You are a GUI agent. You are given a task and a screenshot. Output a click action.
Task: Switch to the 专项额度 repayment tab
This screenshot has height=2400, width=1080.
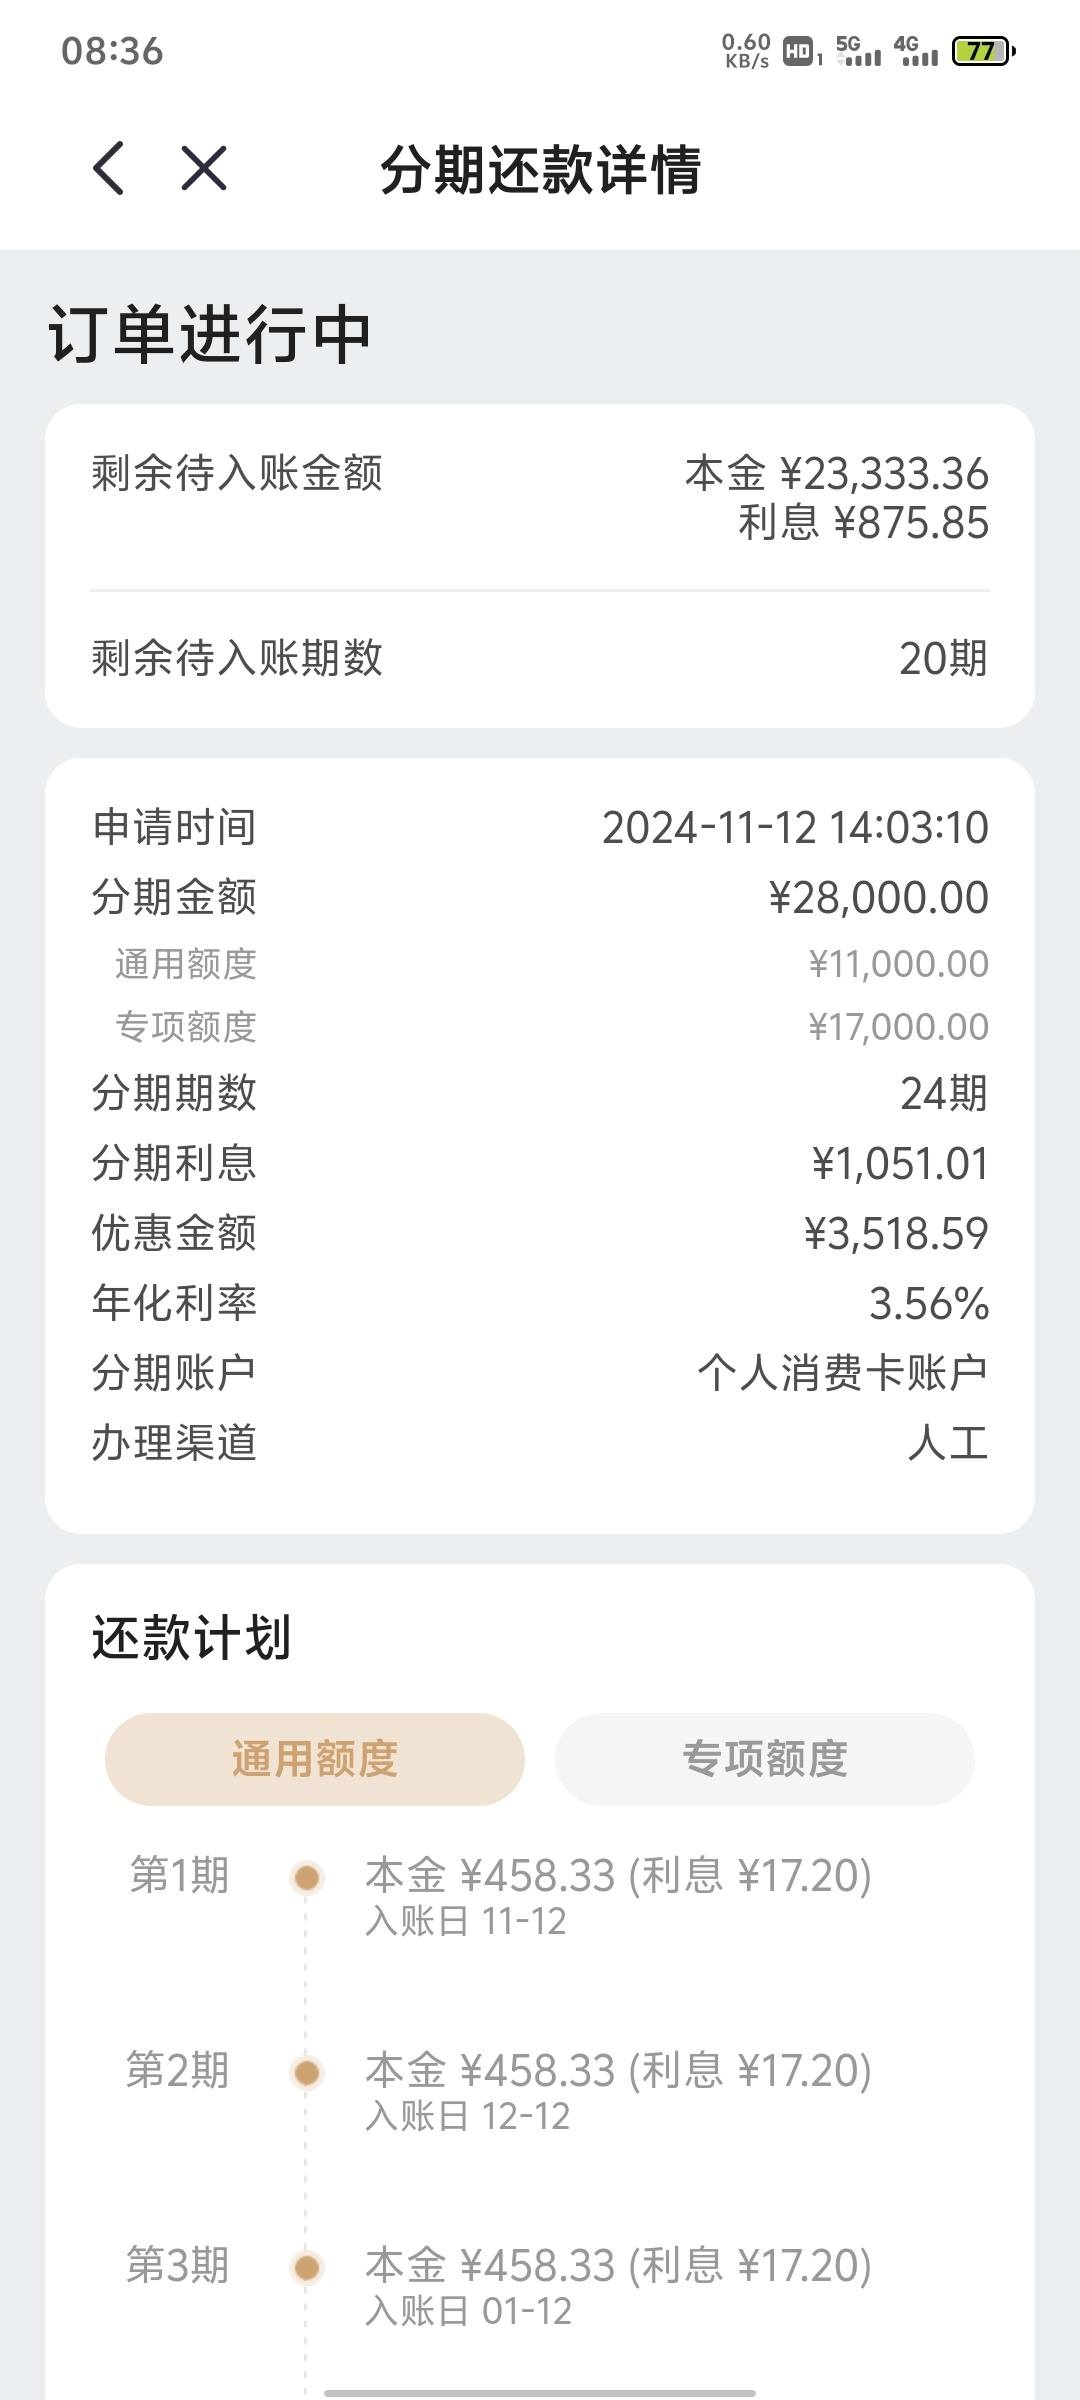click(765, 1759)
